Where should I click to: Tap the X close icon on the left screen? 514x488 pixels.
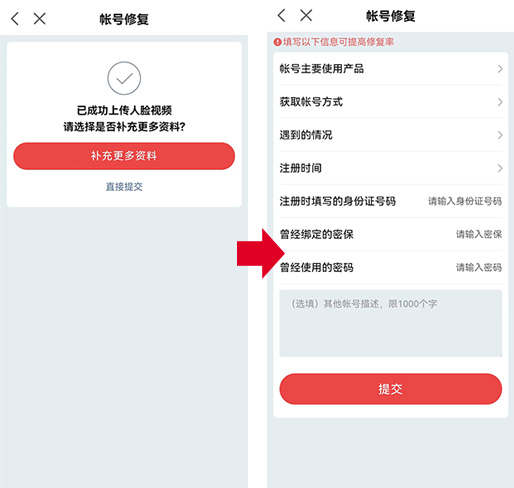tap(39, 19)
